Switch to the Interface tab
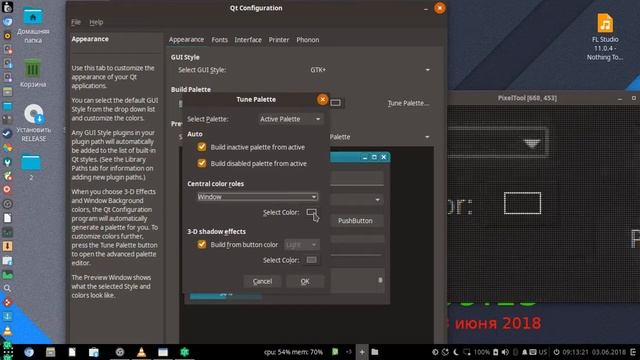Image resolution: width=640 pixels, height=360 pixels. click(248, 40)
